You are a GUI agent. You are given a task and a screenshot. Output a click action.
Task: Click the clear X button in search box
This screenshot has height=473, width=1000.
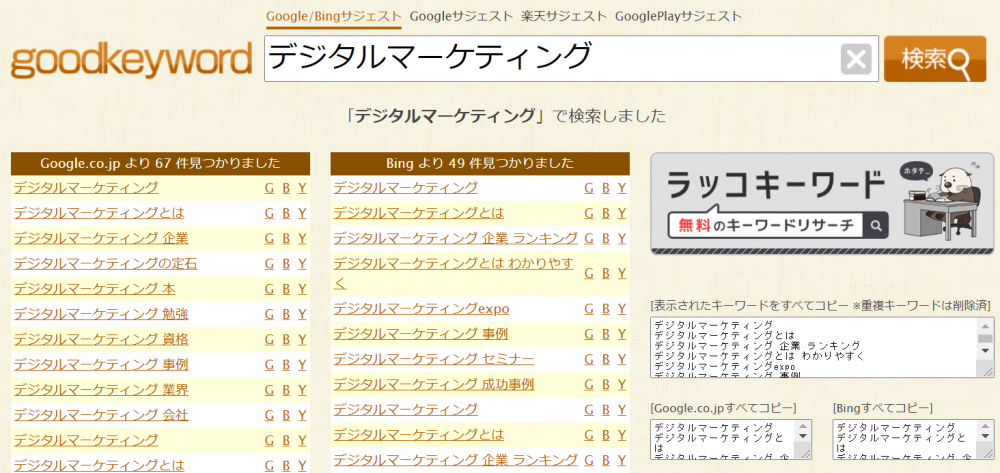tap(856, 60)
